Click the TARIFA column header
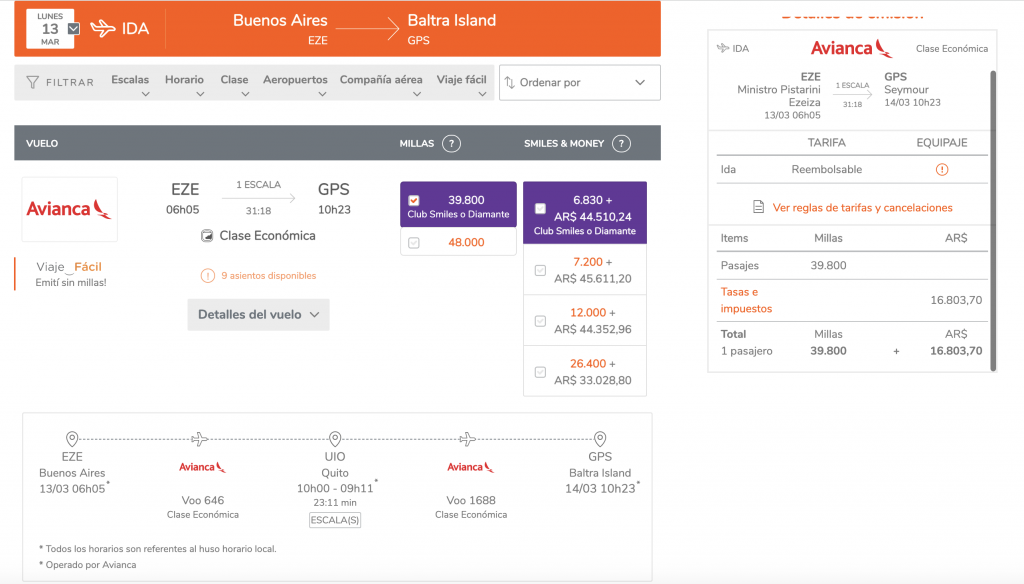 [x=826, y=142]
